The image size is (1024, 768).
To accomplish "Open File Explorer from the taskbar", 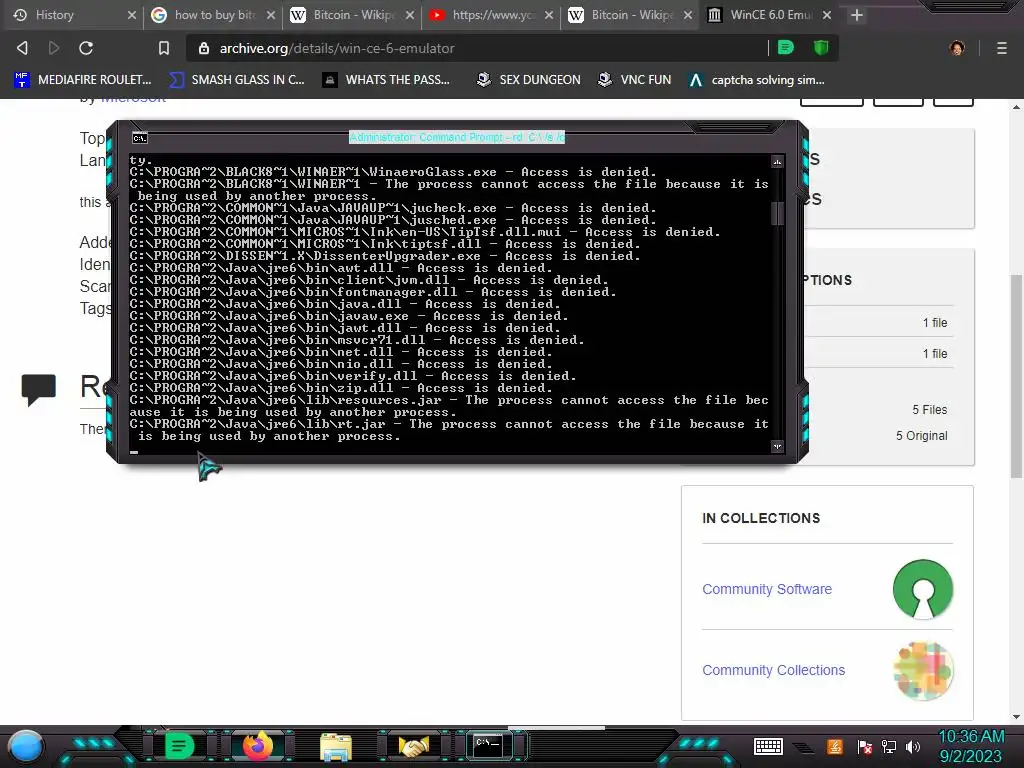I will [x=336, y=747].
